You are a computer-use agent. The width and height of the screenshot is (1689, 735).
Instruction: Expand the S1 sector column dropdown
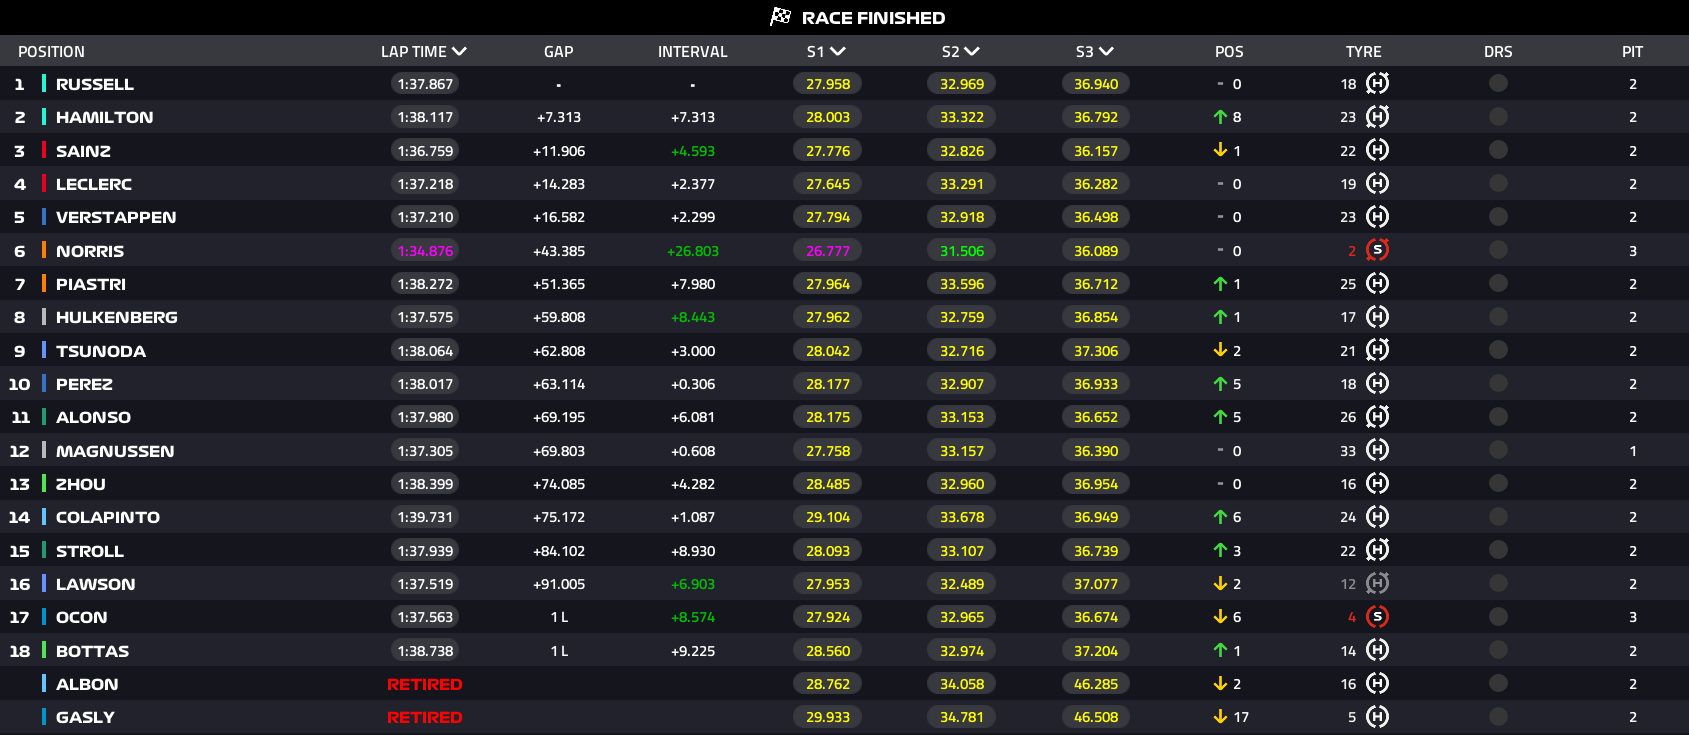point(837,51)
